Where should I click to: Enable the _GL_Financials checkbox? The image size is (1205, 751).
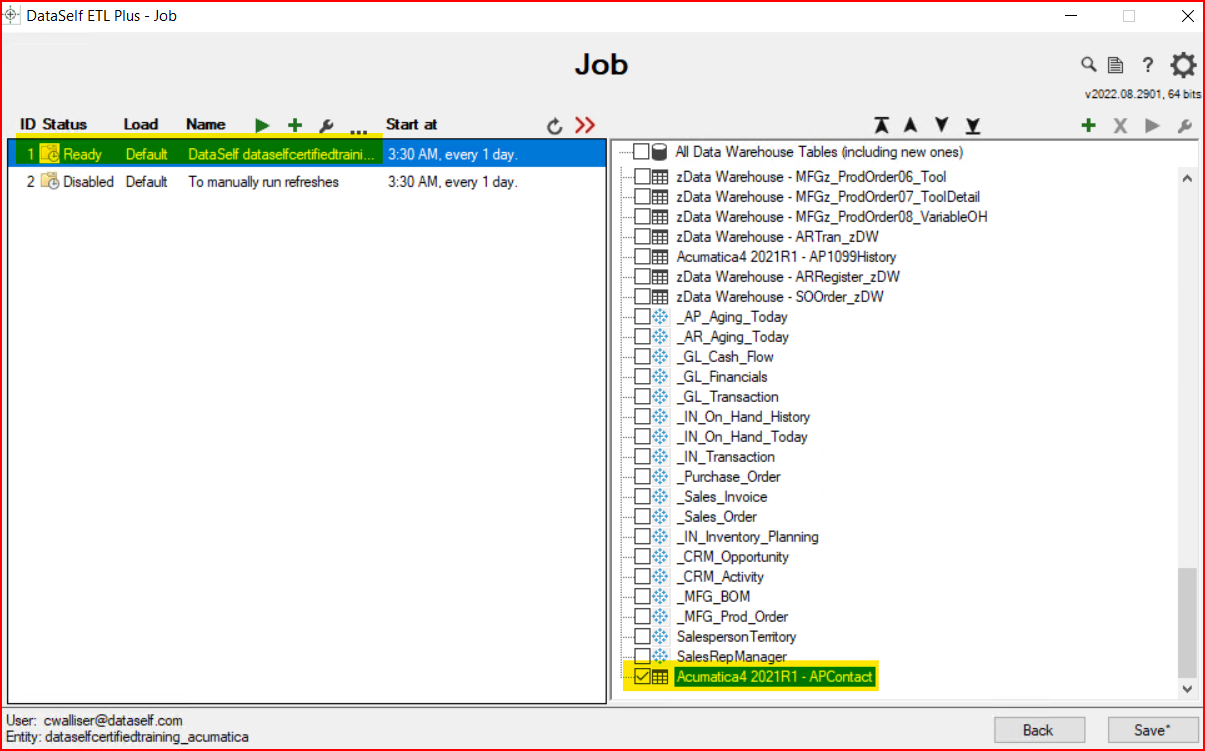pos(642,377)
